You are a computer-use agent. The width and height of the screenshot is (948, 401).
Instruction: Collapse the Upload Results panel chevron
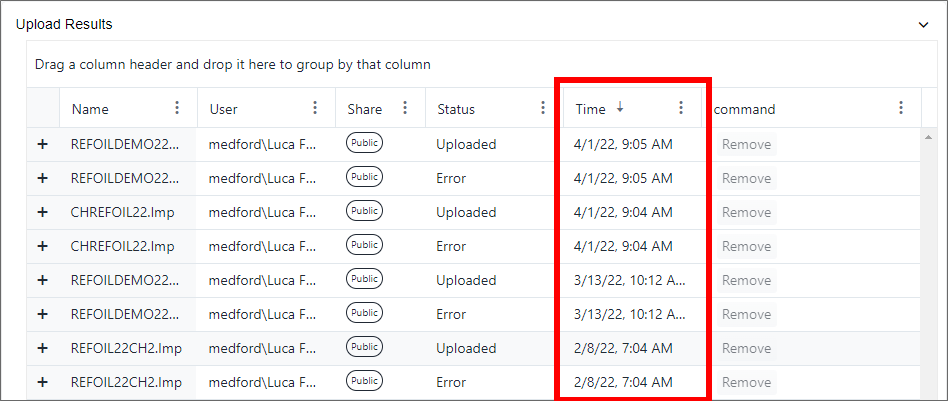coord(923,24)
